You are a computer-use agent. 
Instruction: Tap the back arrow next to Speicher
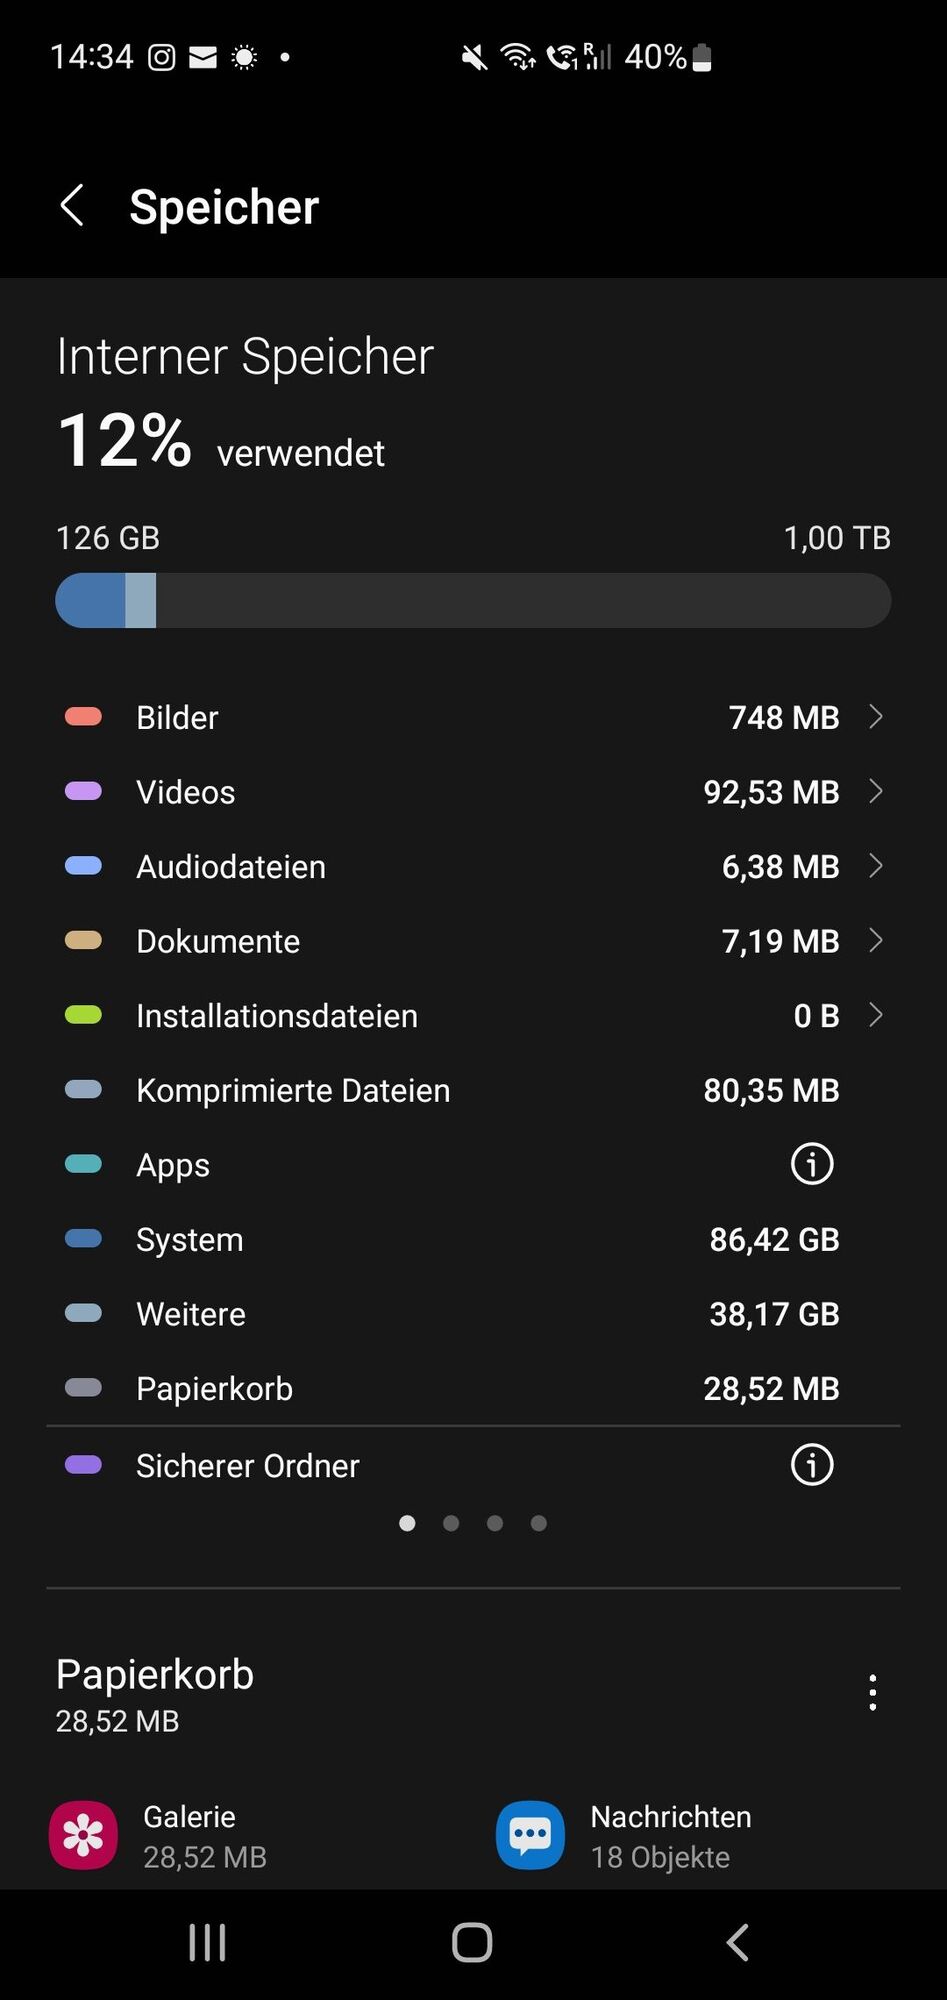click(x=73, y=206)
